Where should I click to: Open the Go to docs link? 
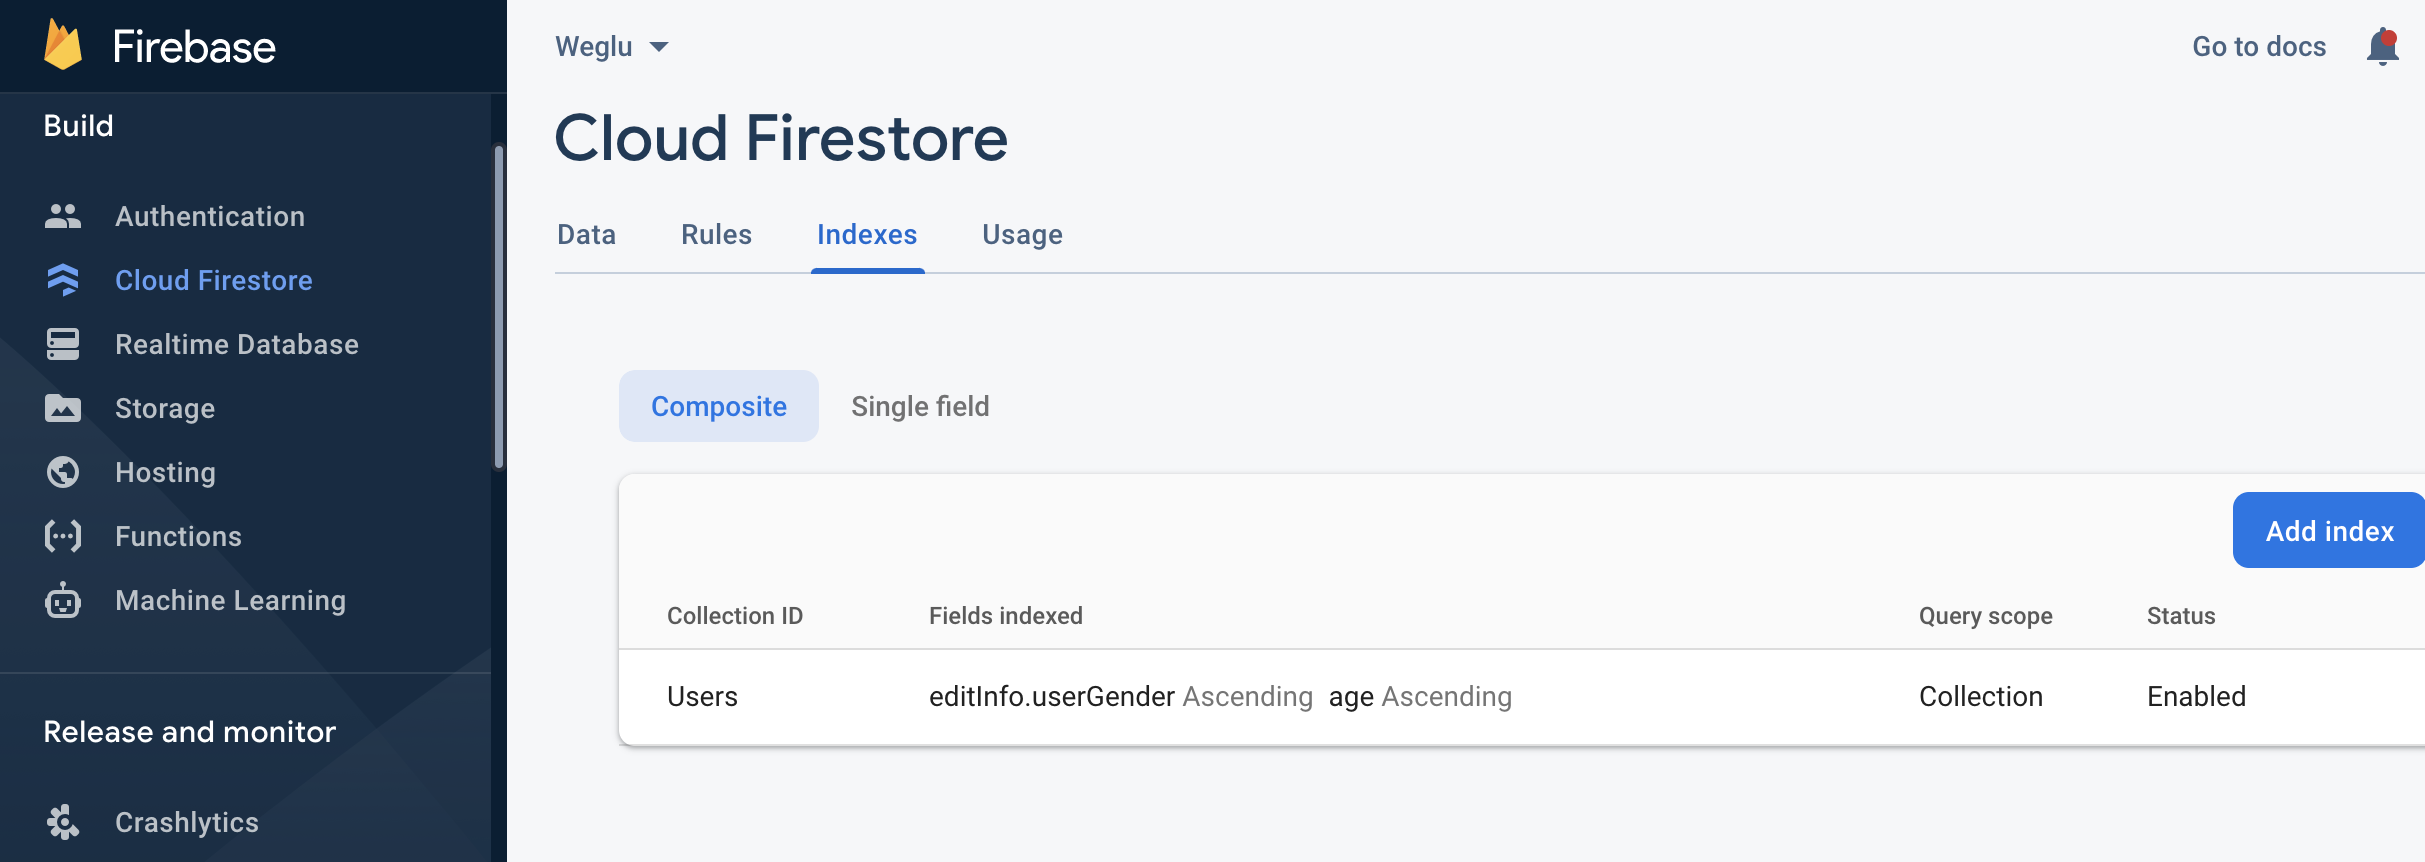2259,47
